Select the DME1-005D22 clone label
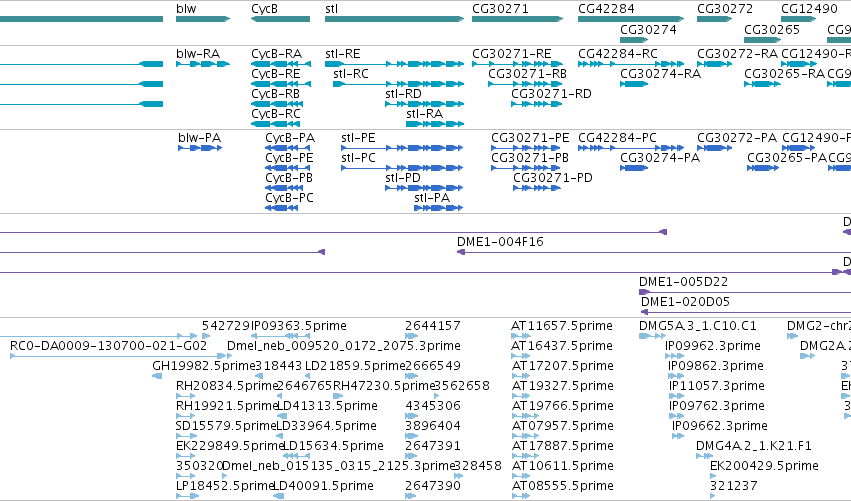The width and height of the screenshot is (851, 501). (x=683, y=282)
